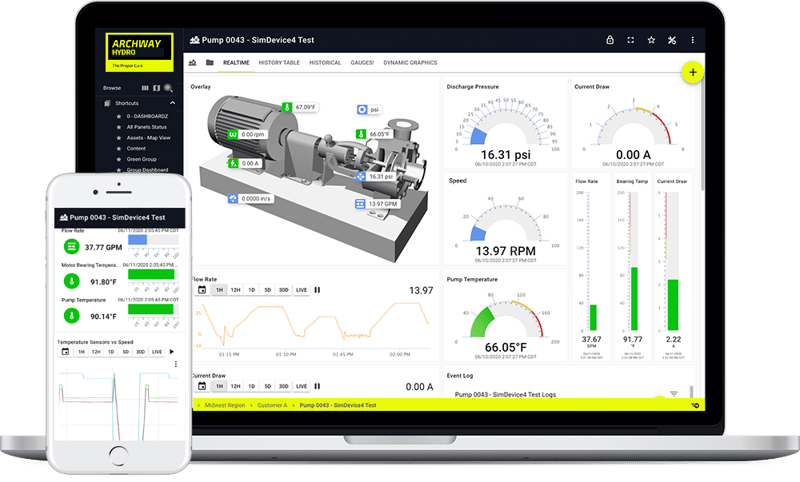
Task: Click the lock icon in the header
Action: click(x=609, y=40)
